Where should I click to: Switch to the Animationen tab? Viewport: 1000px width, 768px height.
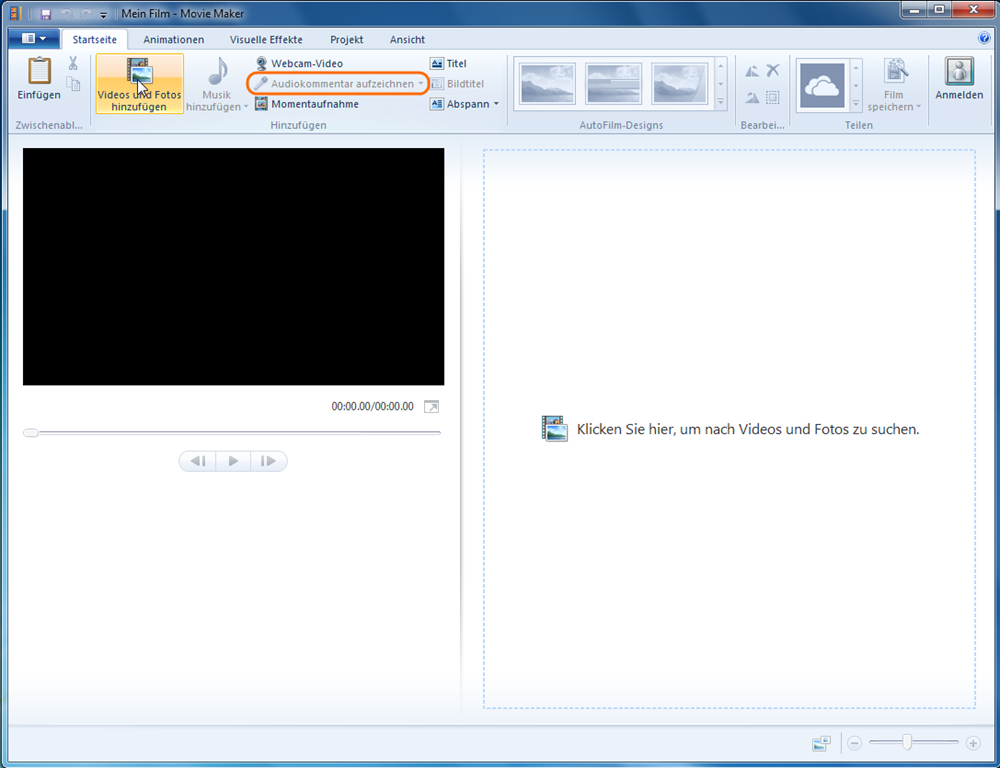click(173, 39)
